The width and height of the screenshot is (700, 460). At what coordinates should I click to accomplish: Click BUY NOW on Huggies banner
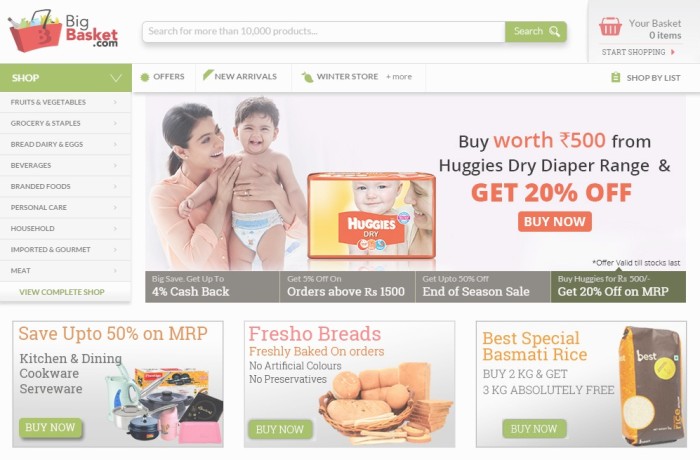[x=555, y=222]
